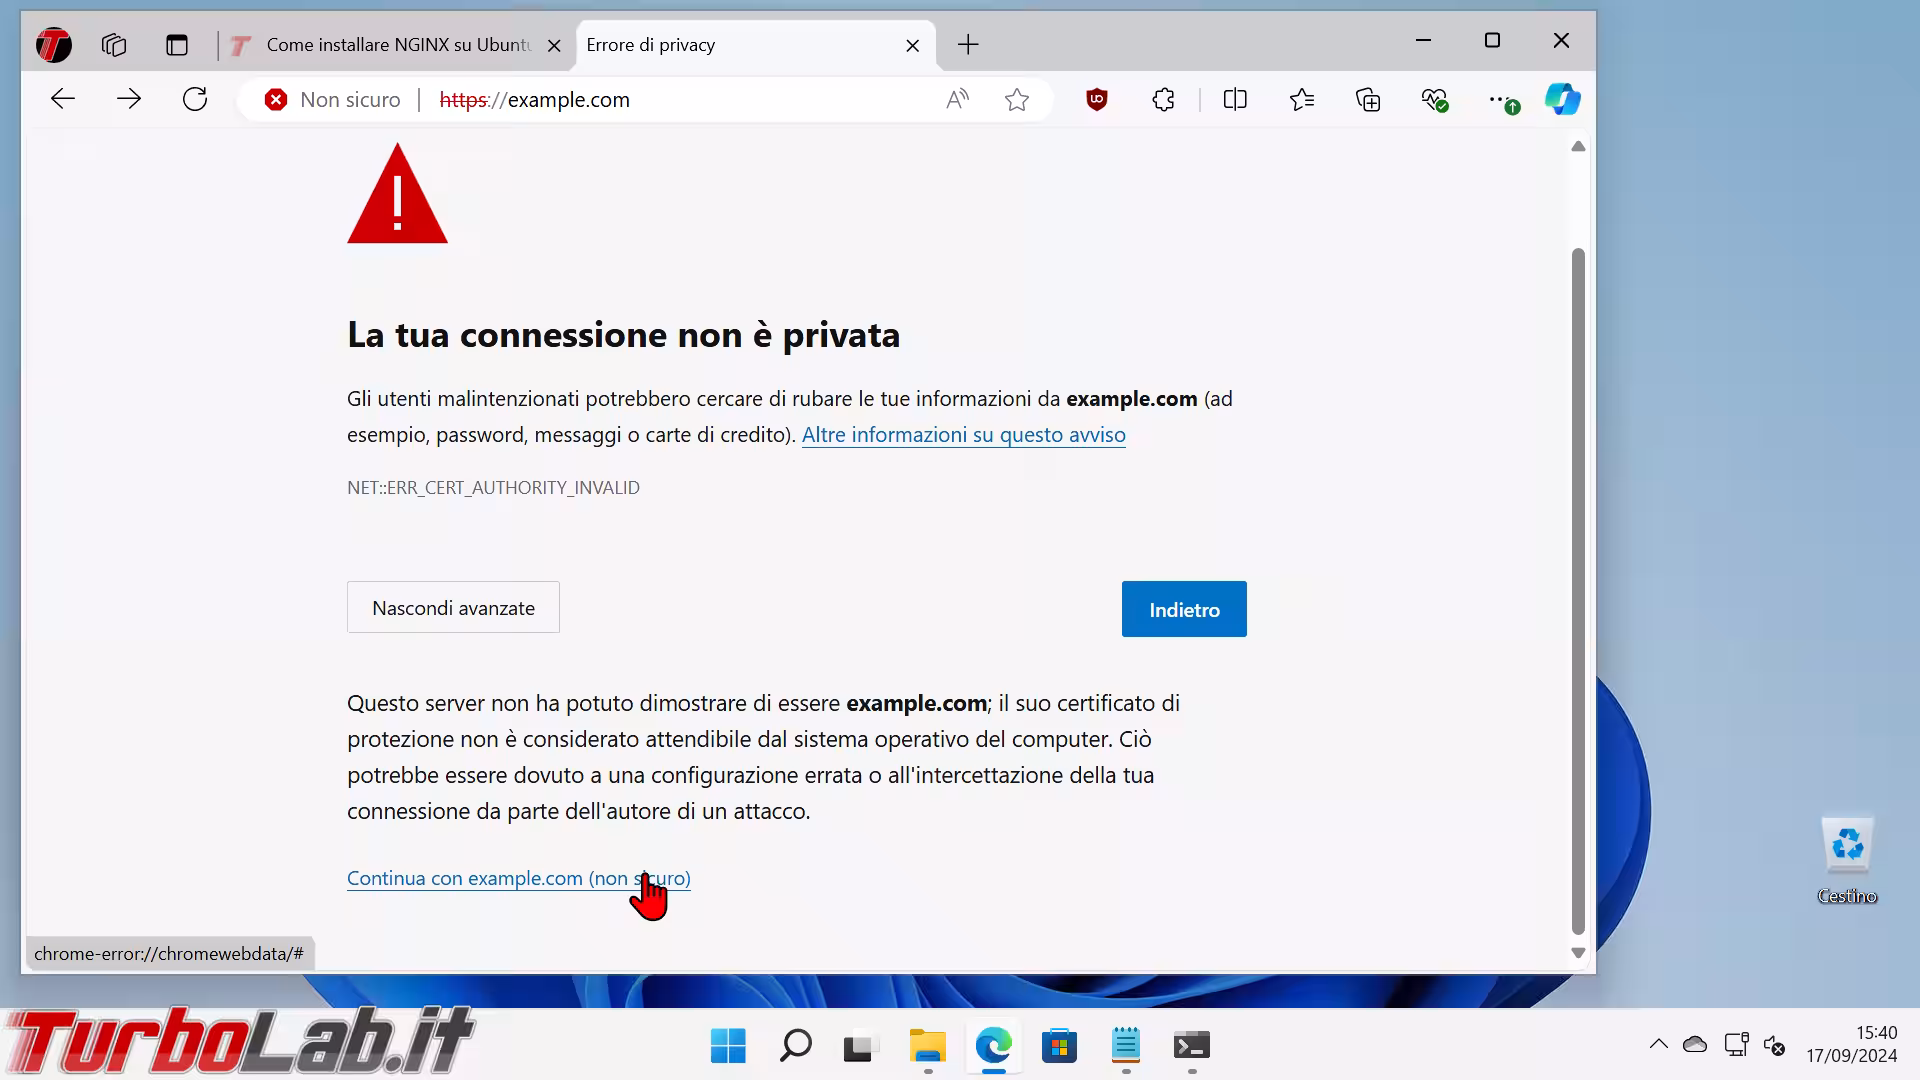Open the Extensions puzzle icon
1920x1080 pixels.
[1163, 99]
